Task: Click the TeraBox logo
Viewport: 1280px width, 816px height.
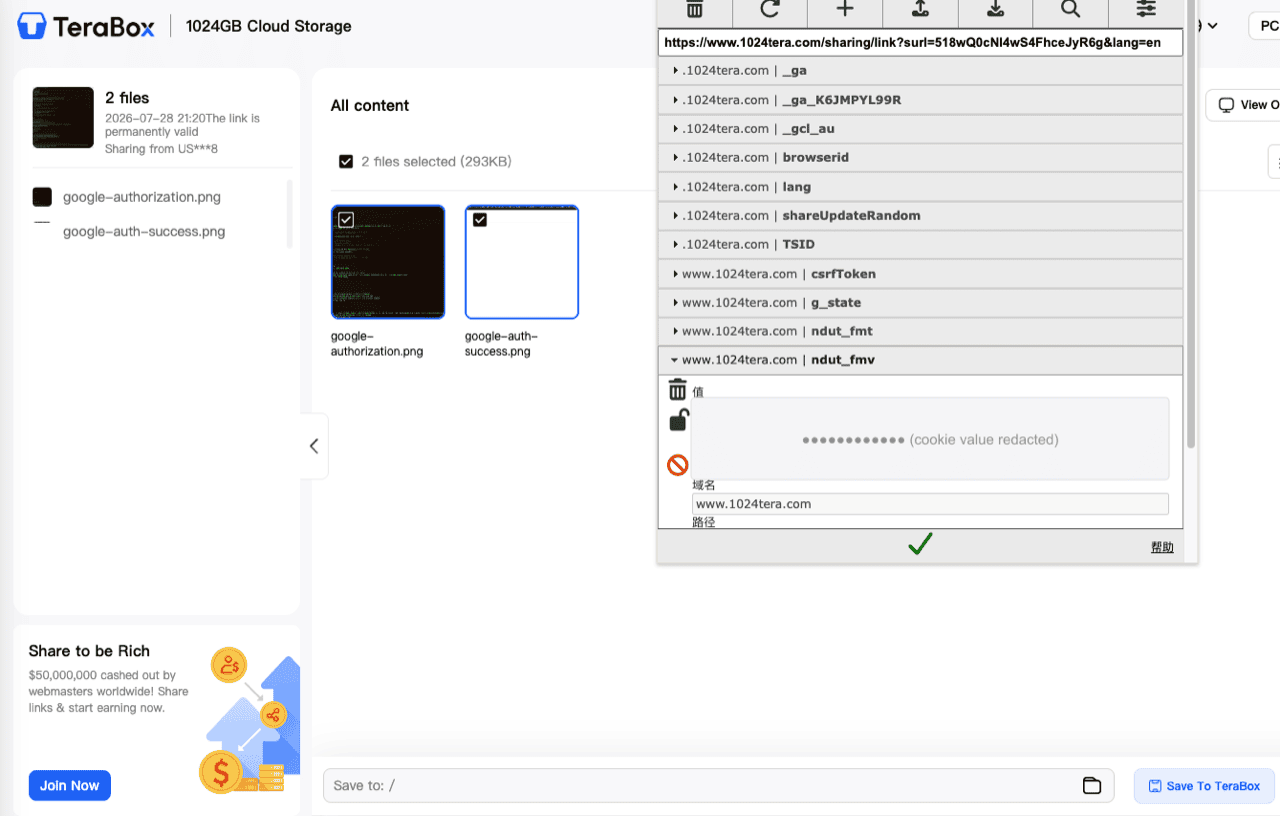Action: pyautogui.click(x=86, y=26)
